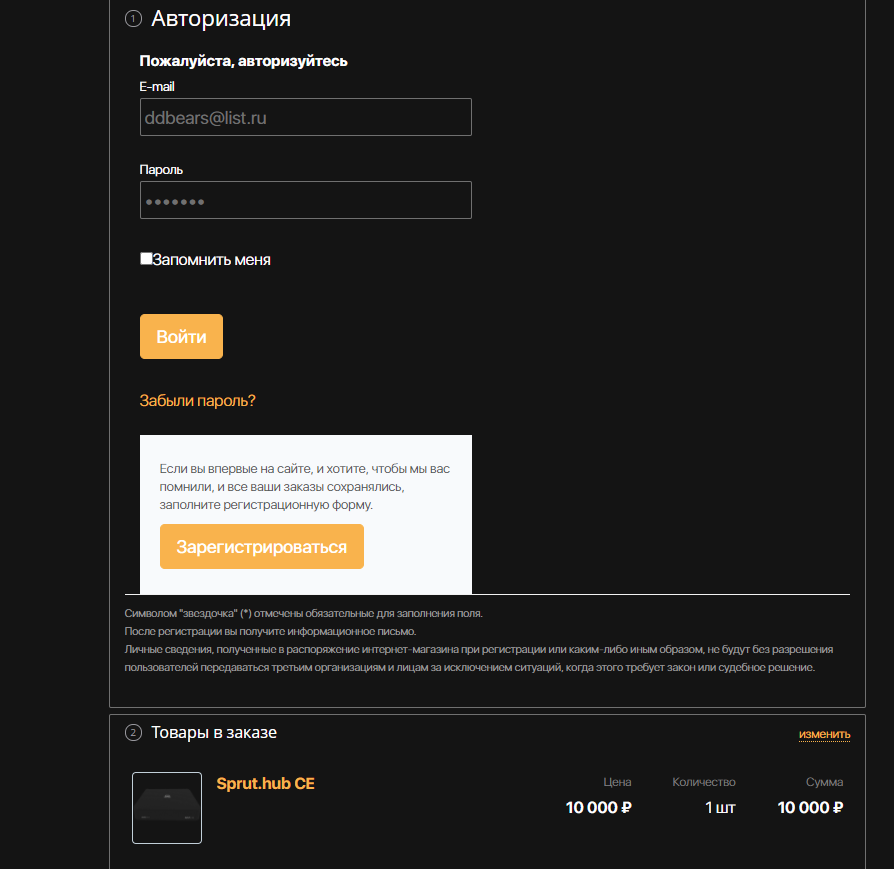Click the Зарегистрироваться button
Image resolution: width=894 pixels, height=869 pixels.
click(x=262, y=546)
